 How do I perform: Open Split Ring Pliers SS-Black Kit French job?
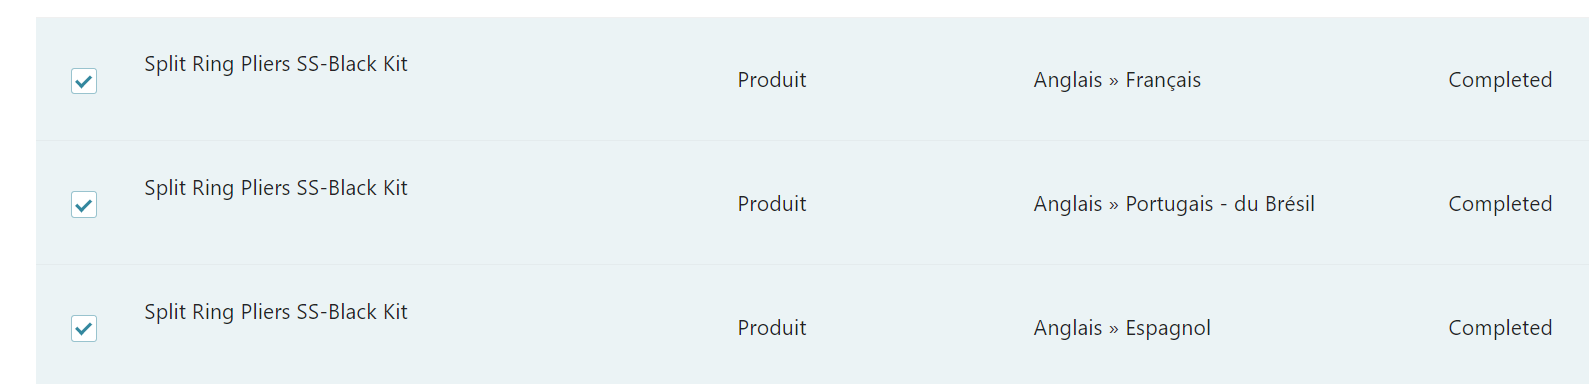click(x=276, y=64)
